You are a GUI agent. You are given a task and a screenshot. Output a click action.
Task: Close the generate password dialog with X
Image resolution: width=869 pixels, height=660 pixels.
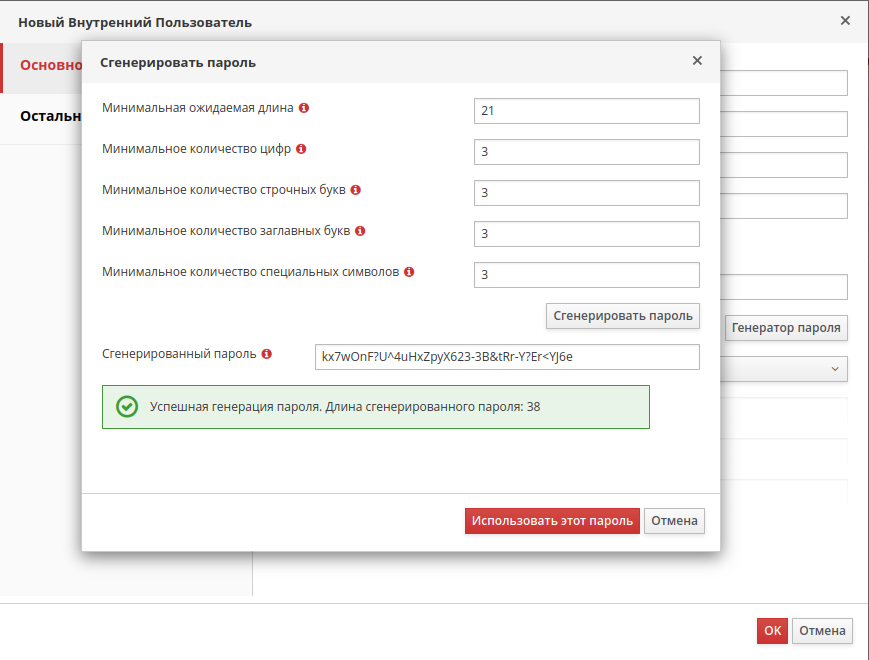pos(697,61)
